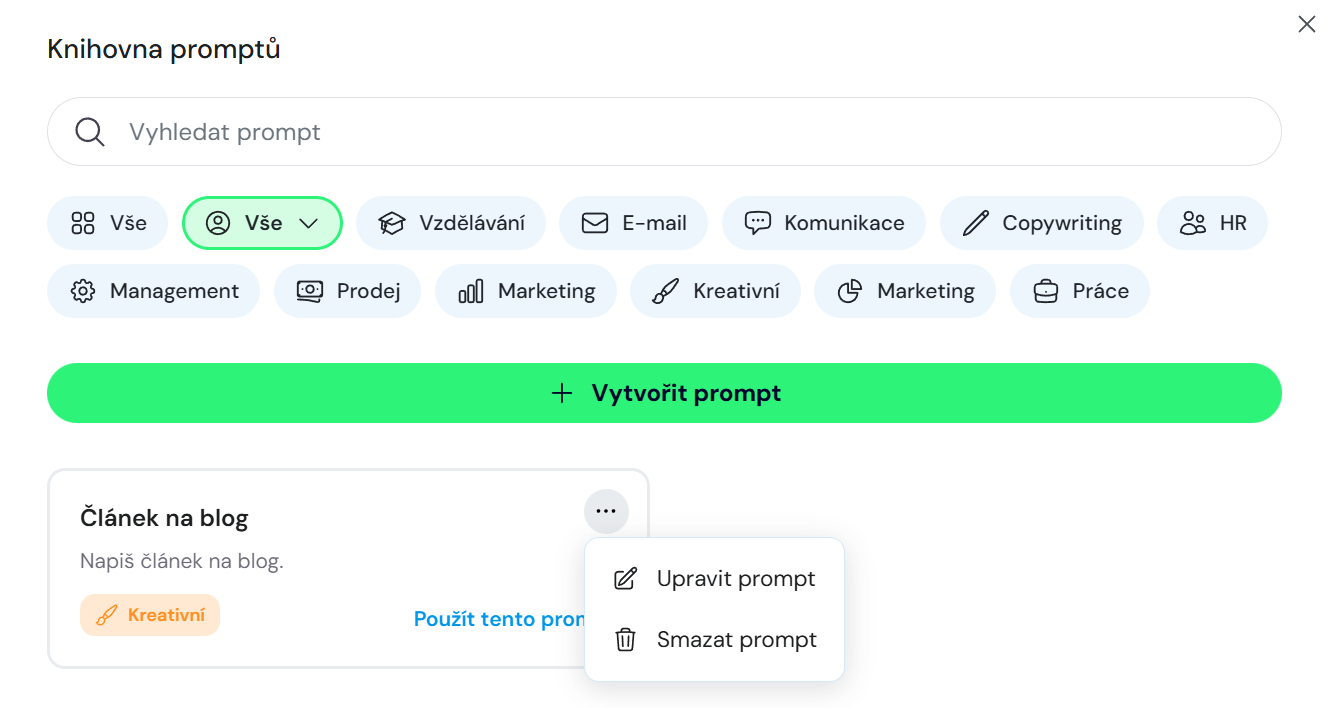Select the Práce briefcase category

pyautogui.click(x=1079, y=291)
